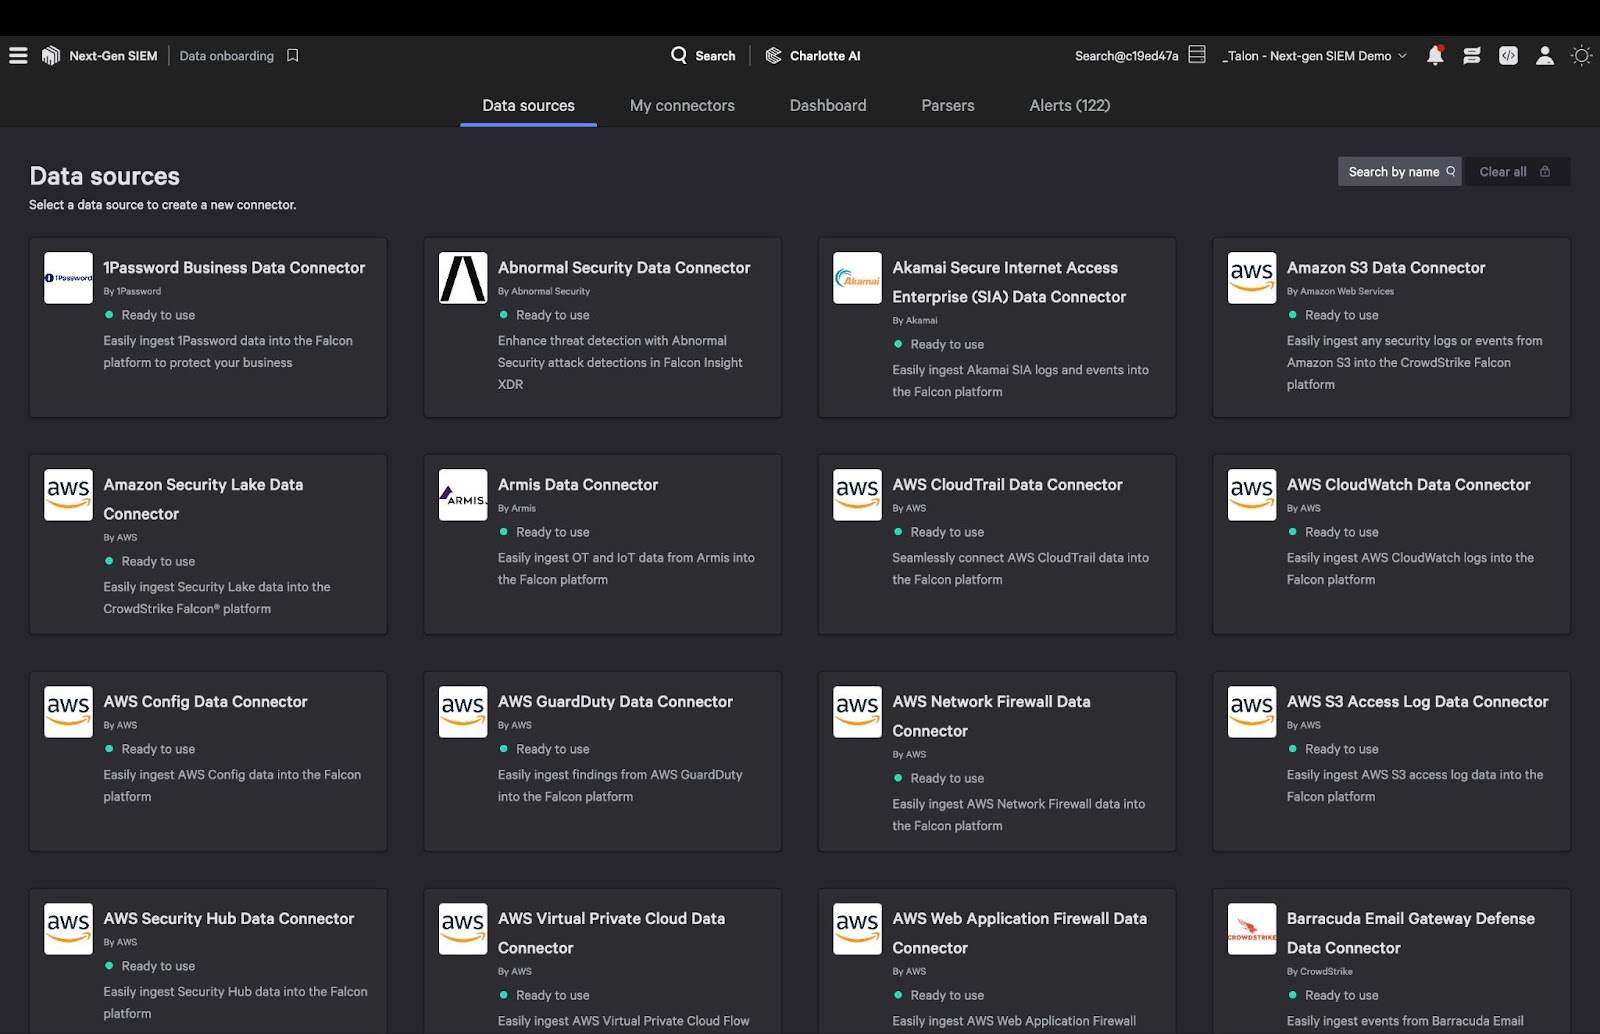The width and height of the screenshot is (1600, 1034).
Task: Open AWS Web Application Firewall Data Connector title
Action: (x=1019, y=933)
